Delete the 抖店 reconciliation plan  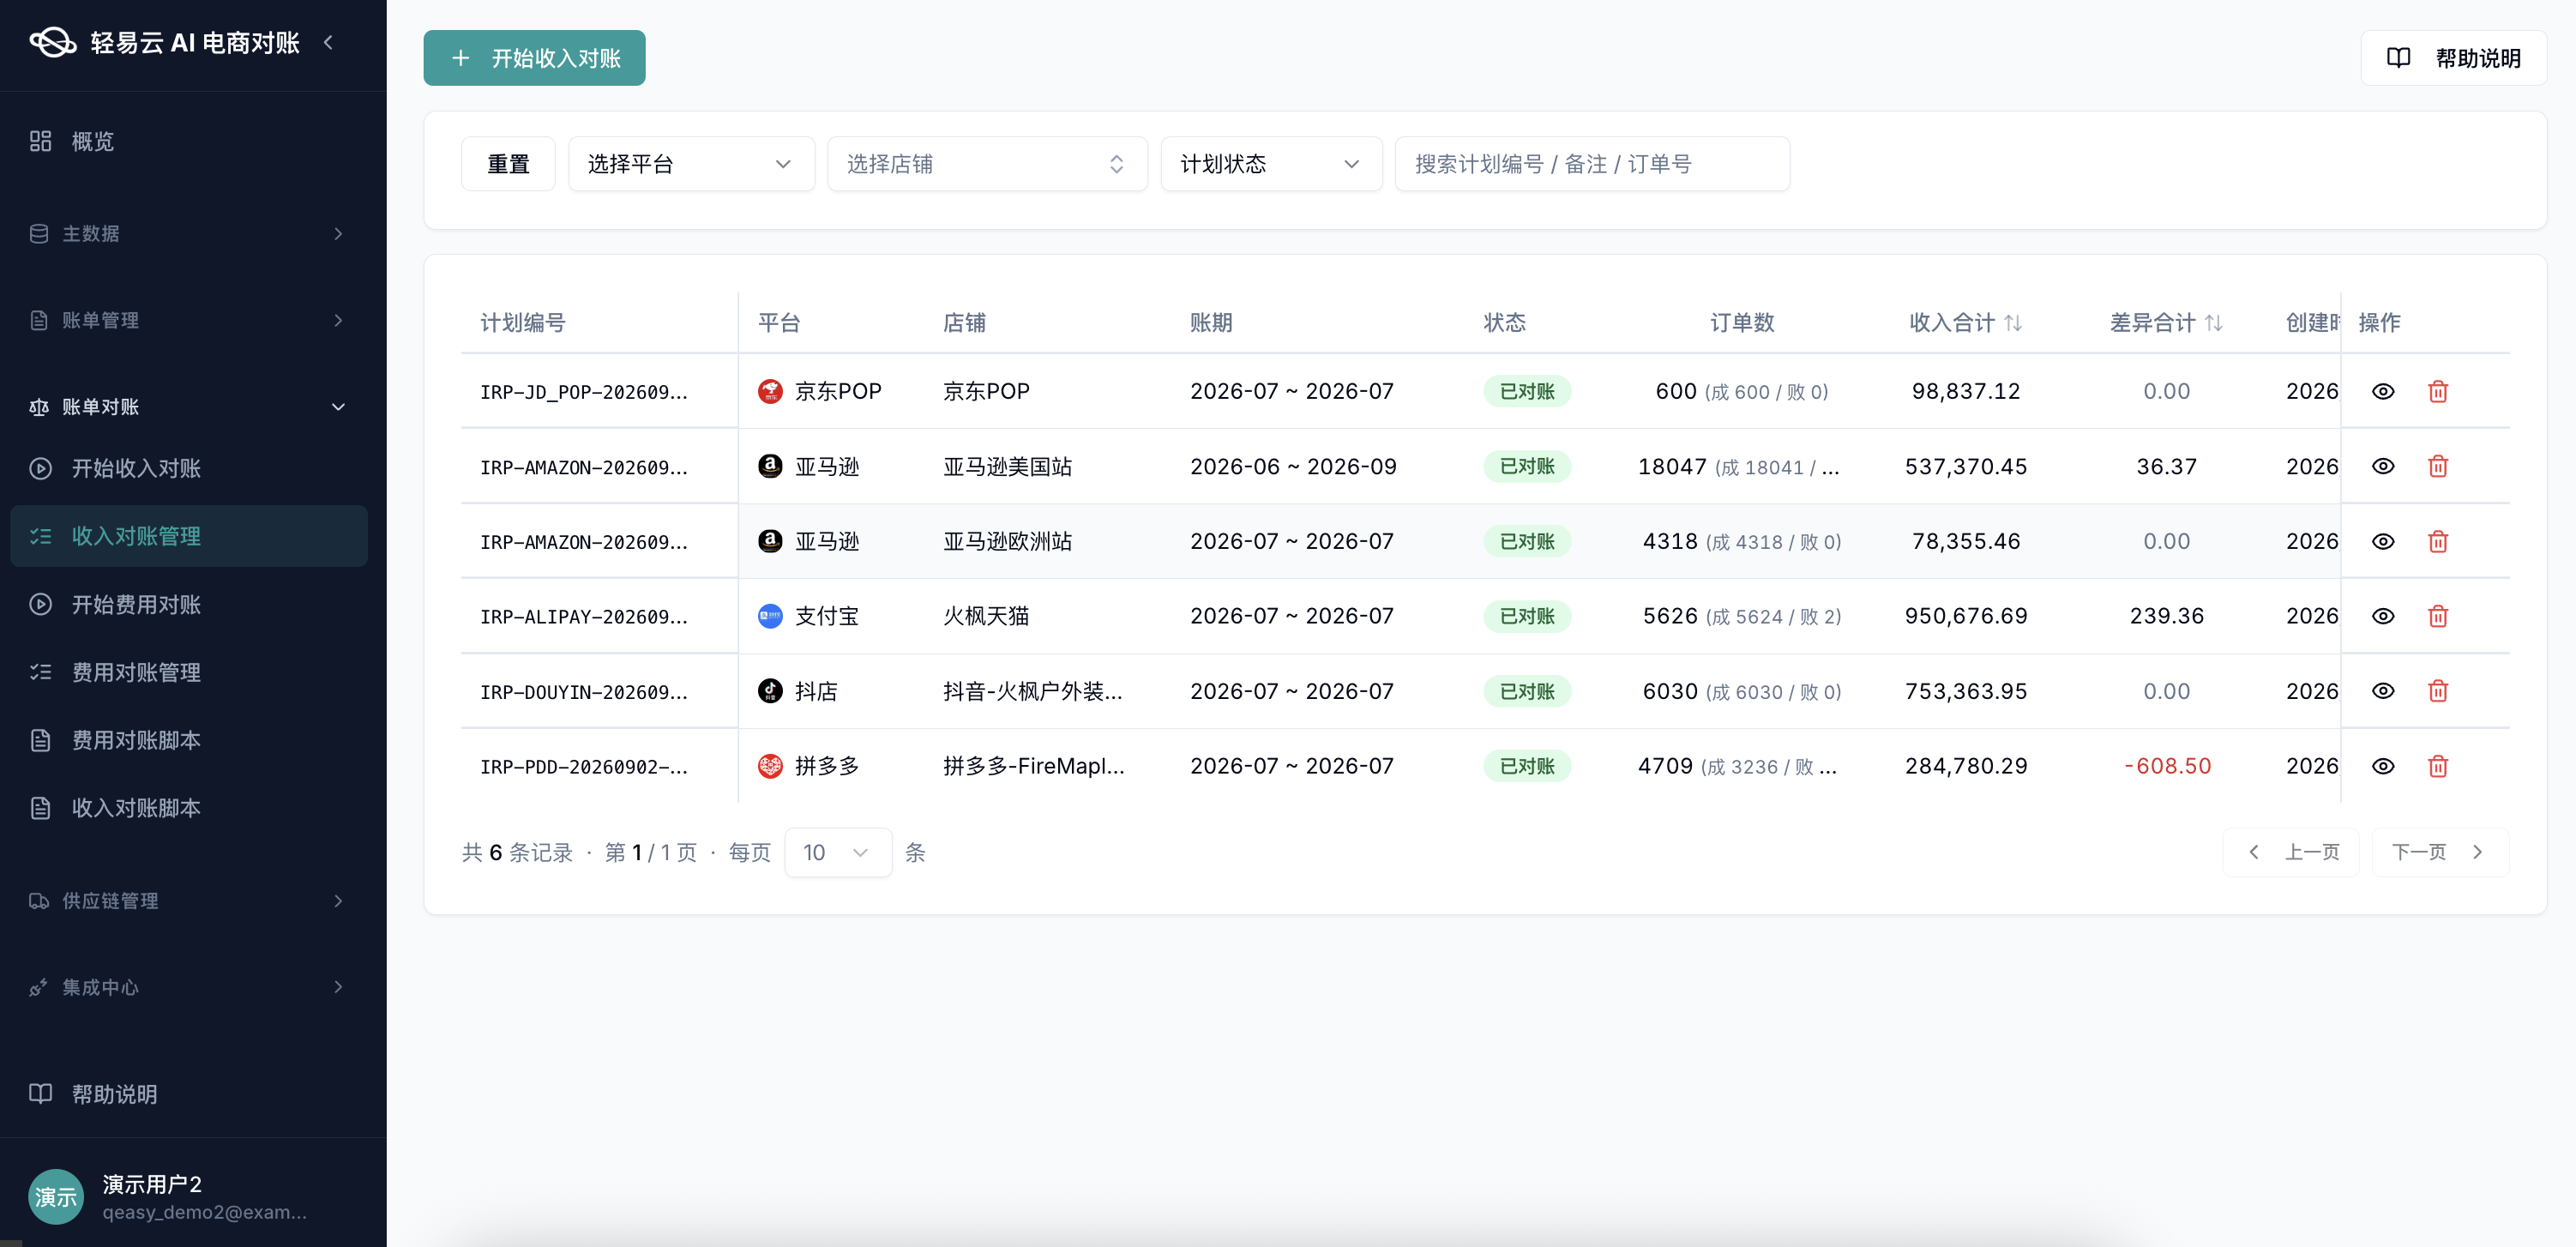2438,691
